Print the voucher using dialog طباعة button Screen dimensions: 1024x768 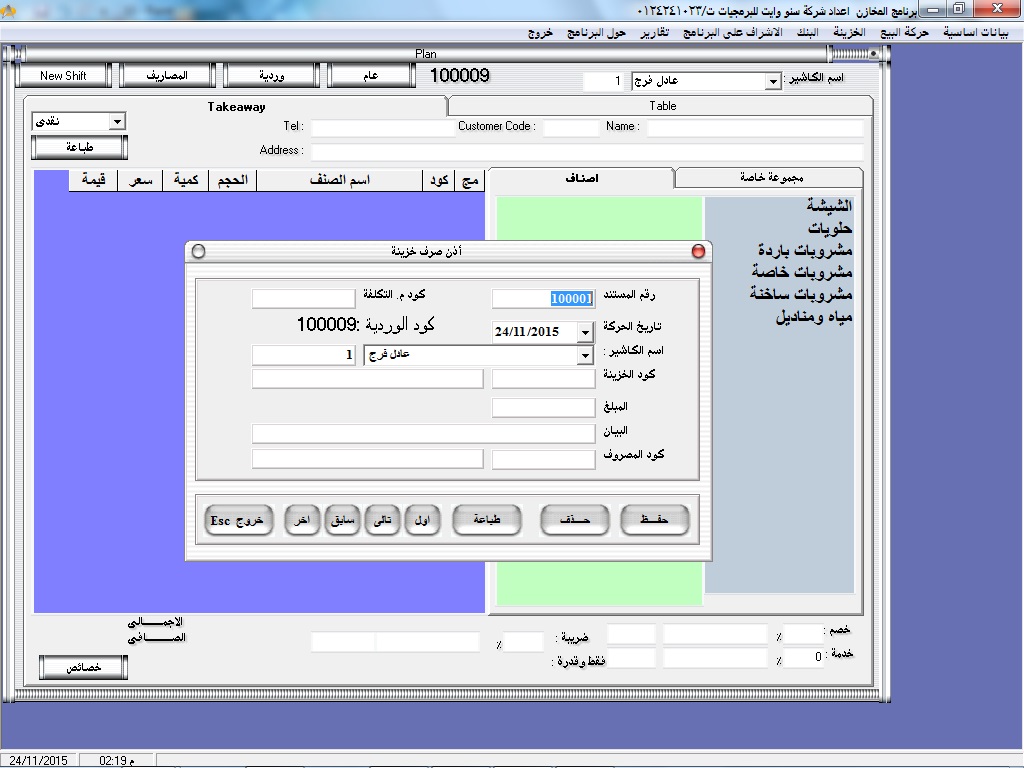click(487, 520)
